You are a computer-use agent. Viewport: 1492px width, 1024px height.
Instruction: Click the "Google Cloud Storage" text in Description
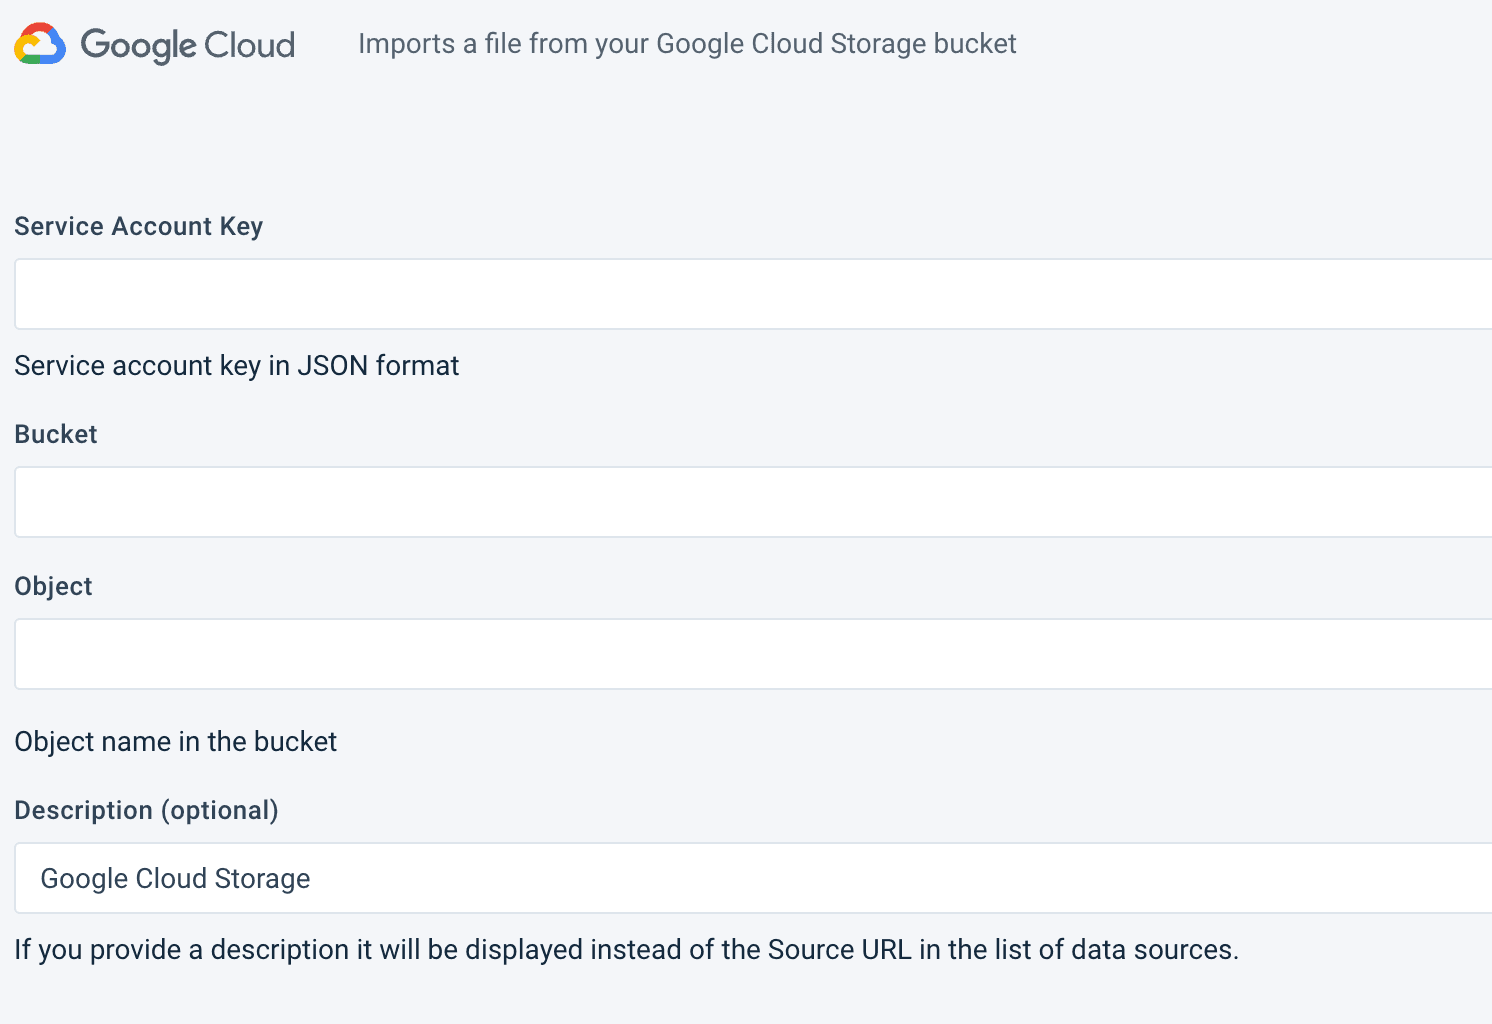[175, 878]
